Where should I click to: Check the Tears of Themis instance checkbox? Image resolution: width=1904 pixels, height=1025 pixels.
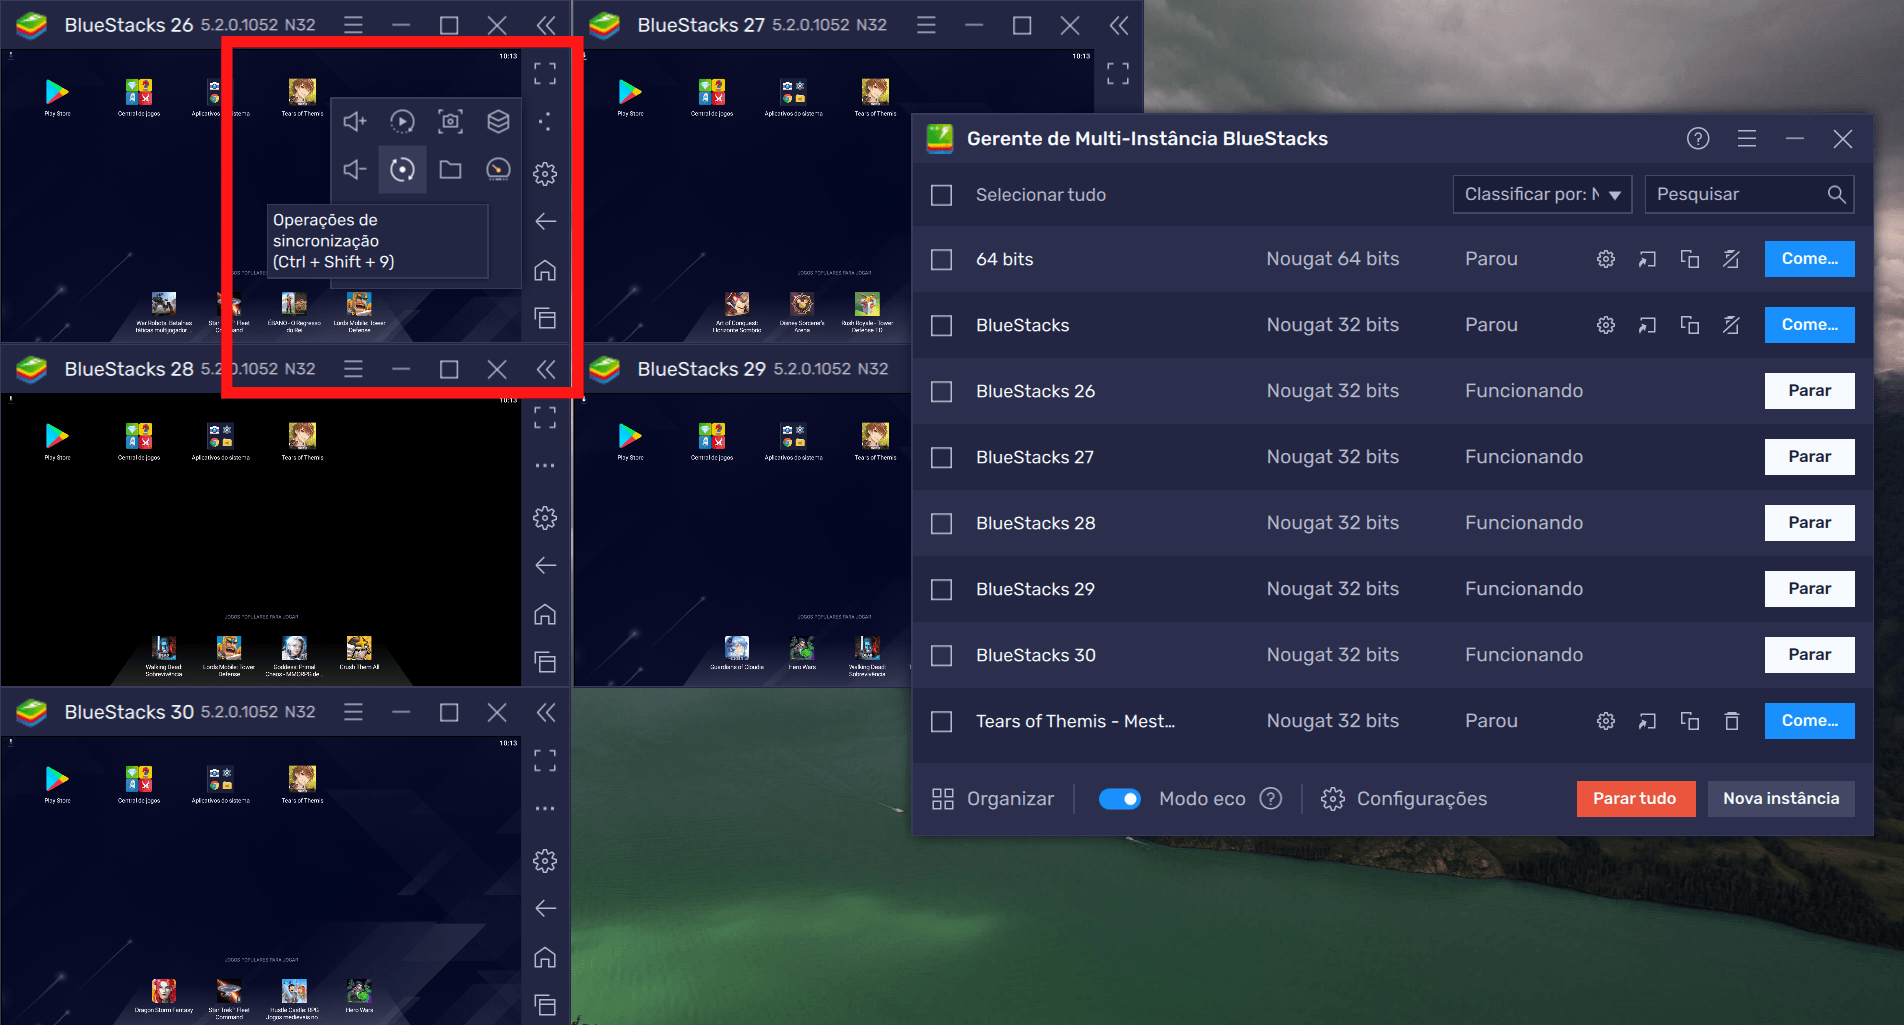(x=941, y=721)
